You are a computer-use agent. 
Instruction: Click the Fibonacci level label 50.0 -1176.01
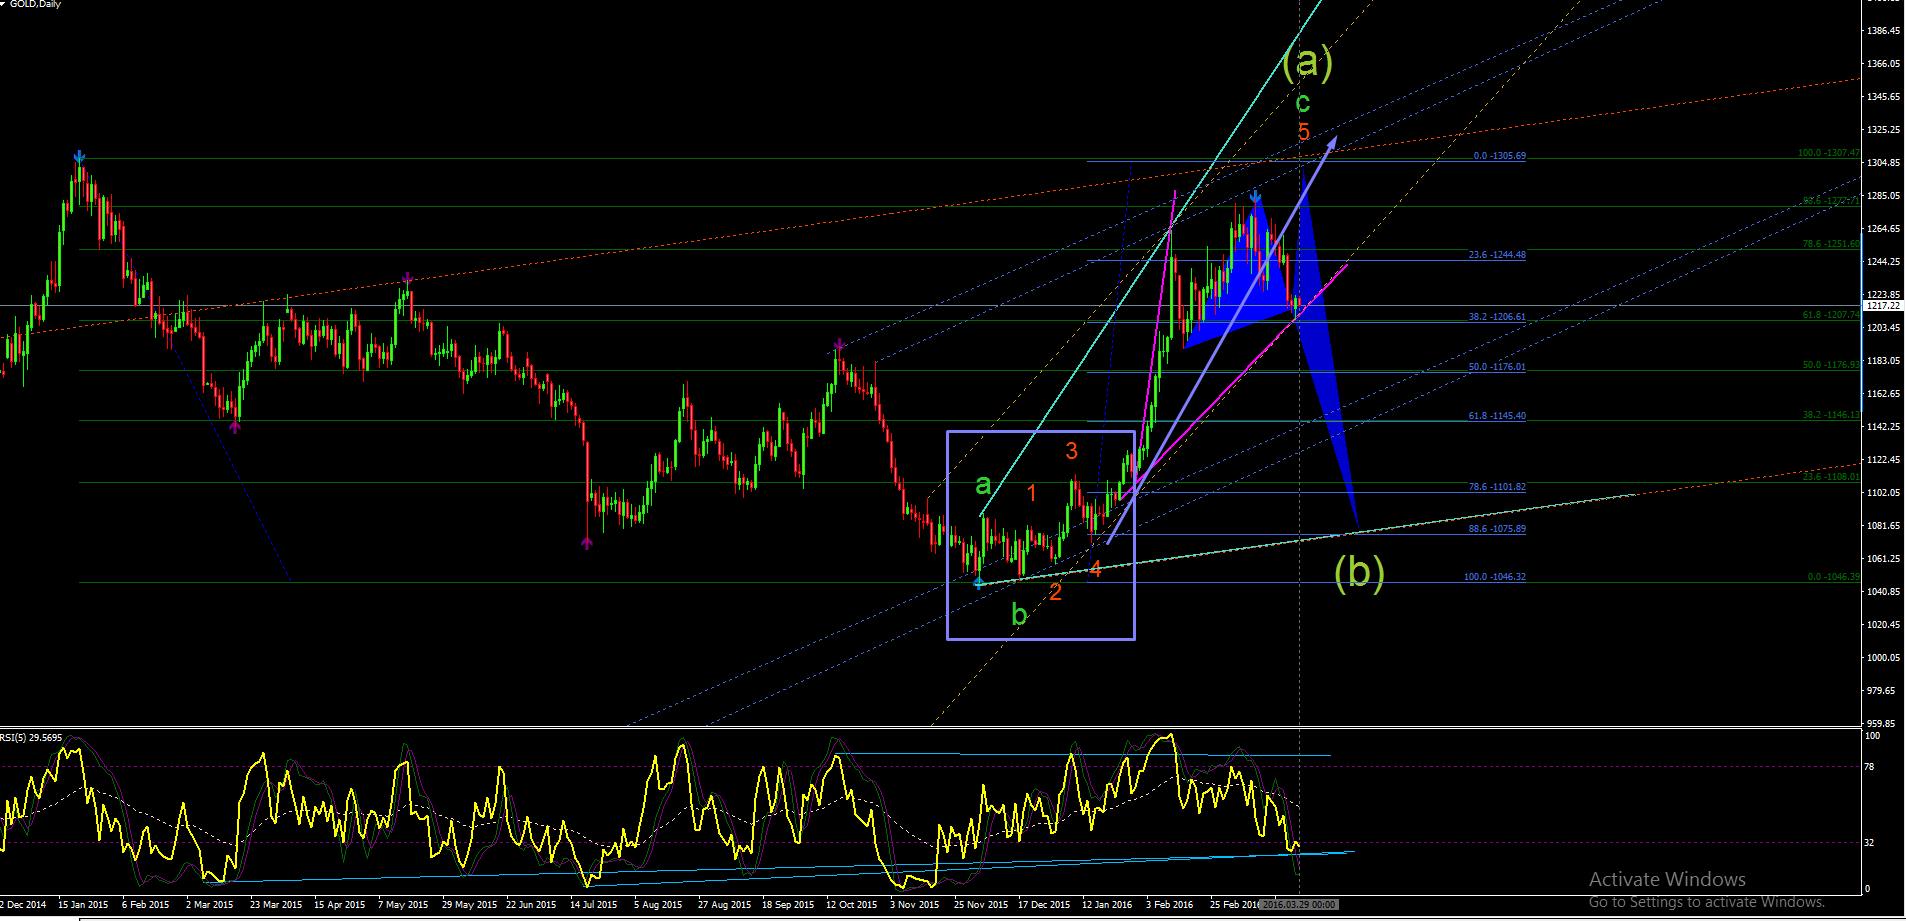1497,367
